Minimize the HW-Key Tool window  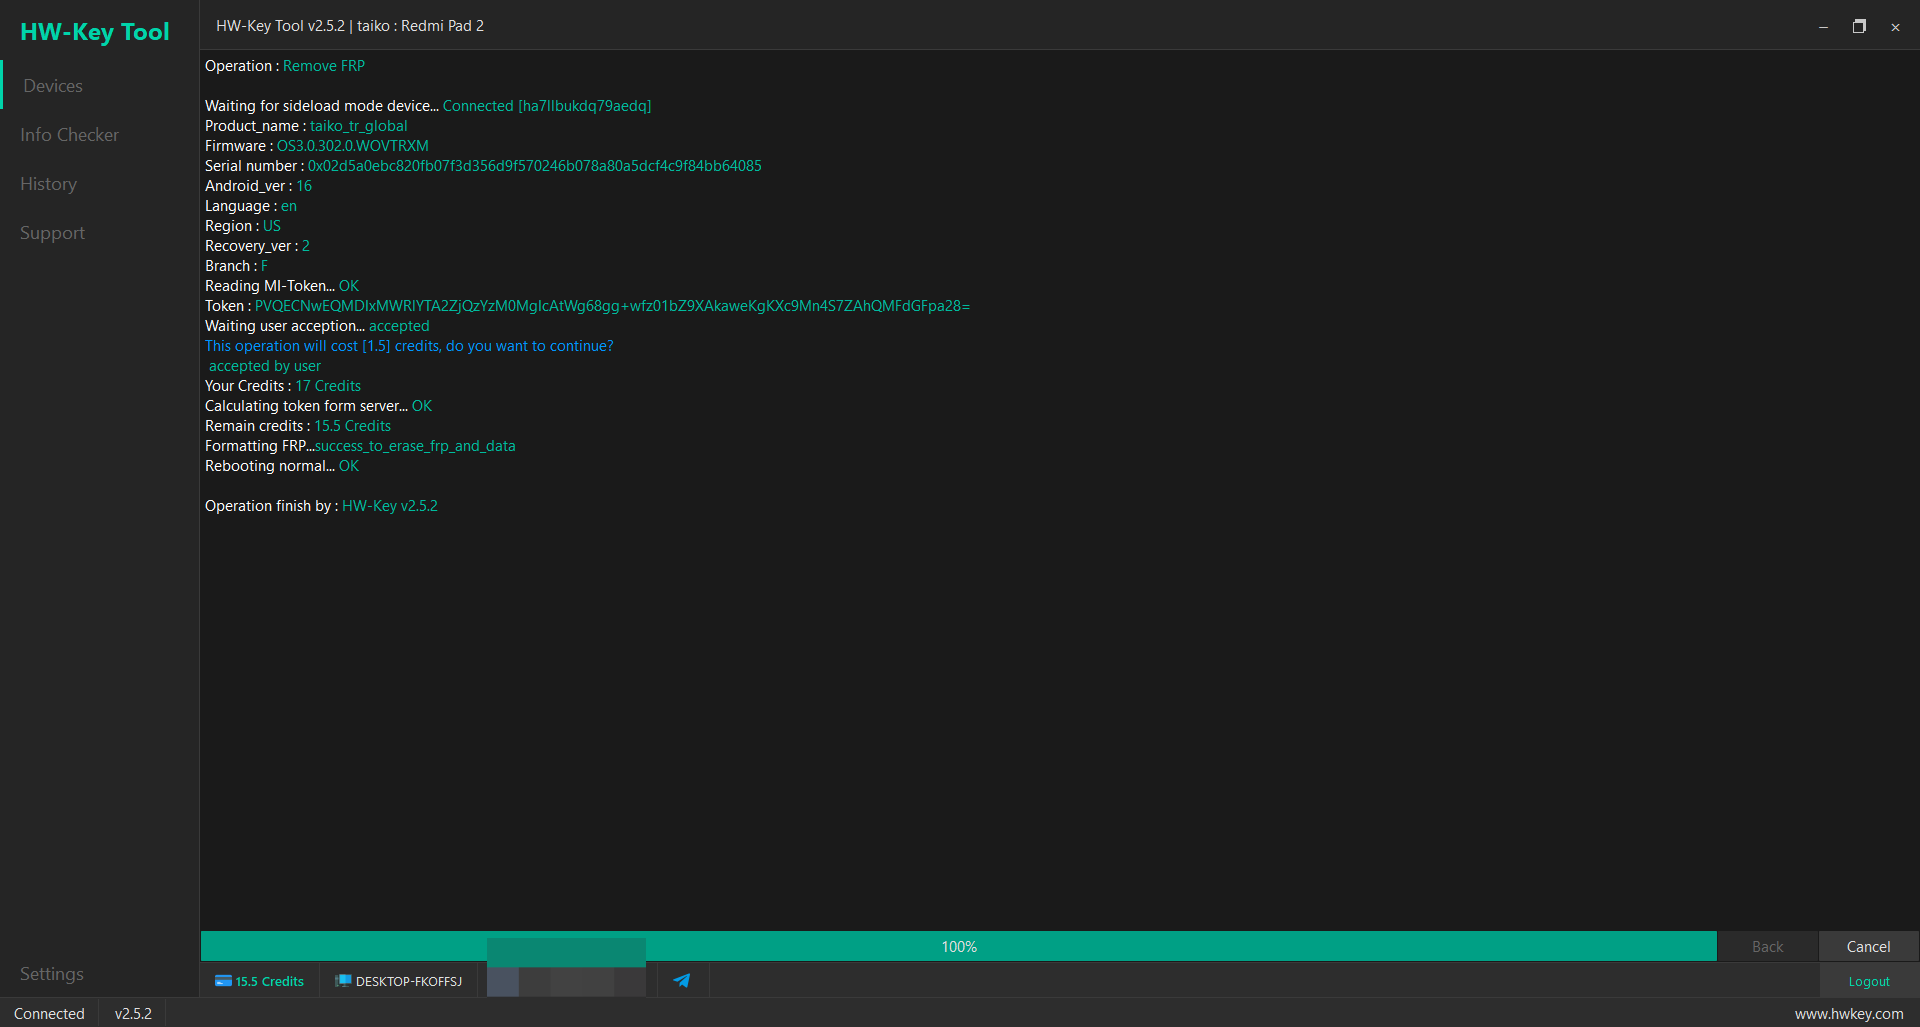[x=1823, y=27]
